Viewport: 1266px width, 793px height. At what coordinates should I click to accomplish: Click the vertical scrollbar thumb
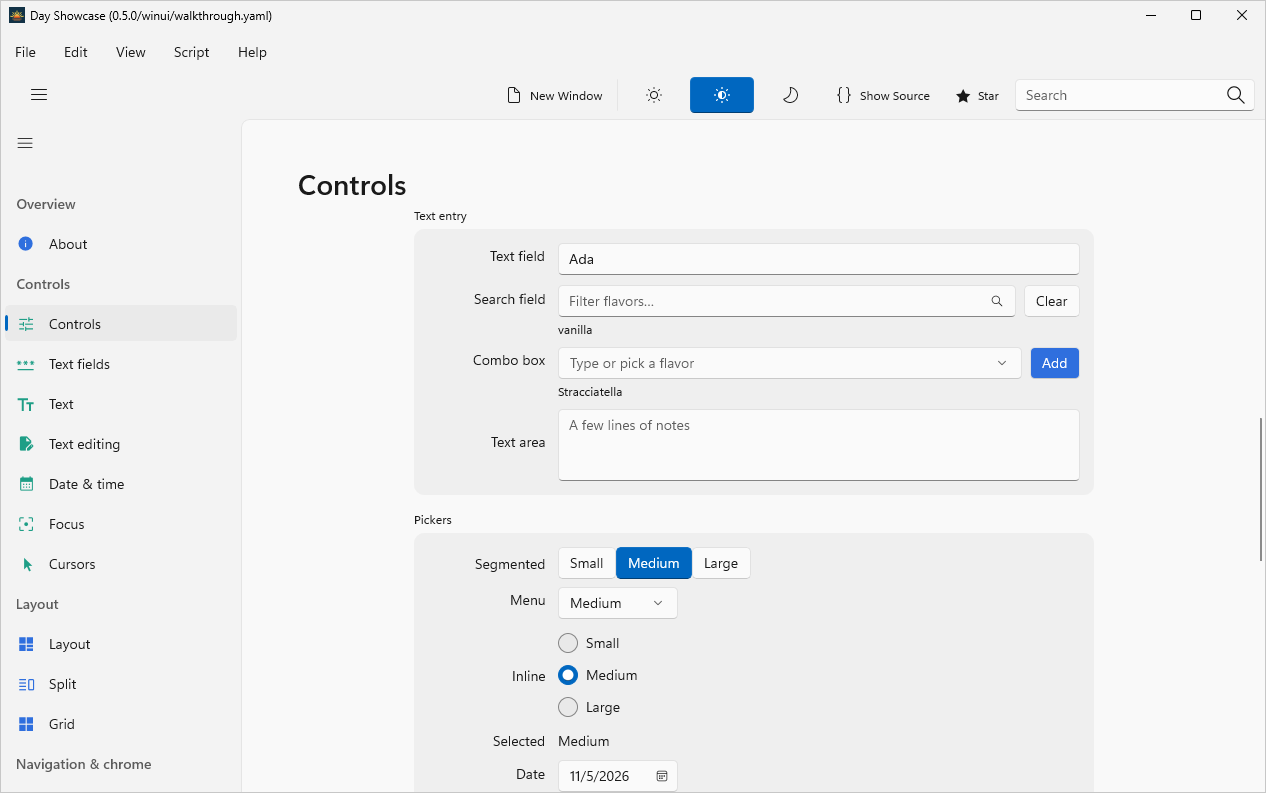(1260, 489)
